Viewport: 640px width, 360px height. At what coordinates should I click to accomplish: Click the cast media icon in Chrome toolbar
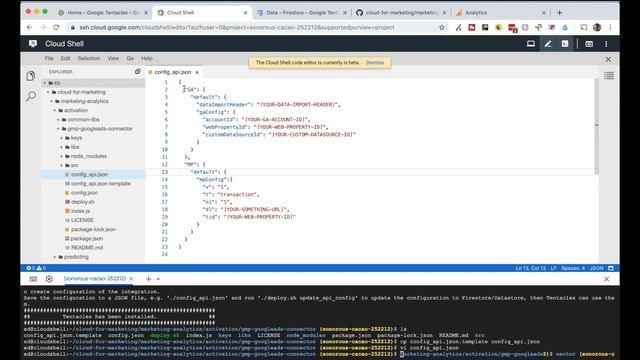[584, 27]
